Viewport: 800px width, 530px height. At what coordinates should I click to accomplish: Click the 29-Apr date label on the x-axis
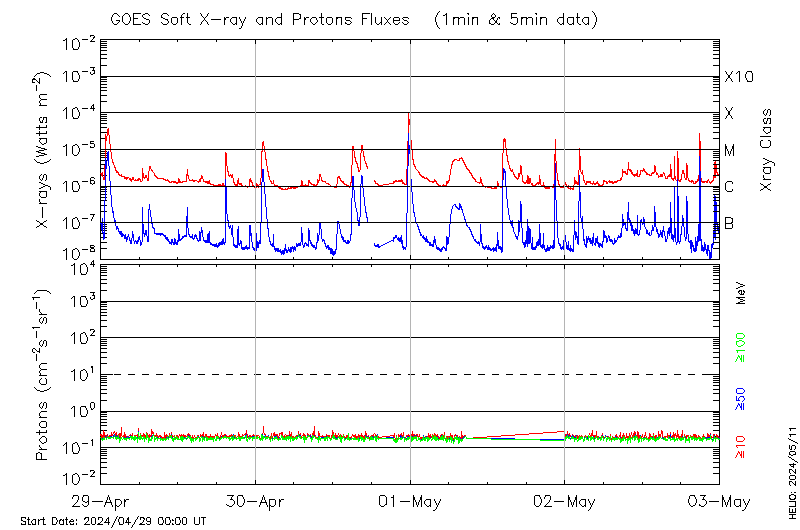[101, 502]
